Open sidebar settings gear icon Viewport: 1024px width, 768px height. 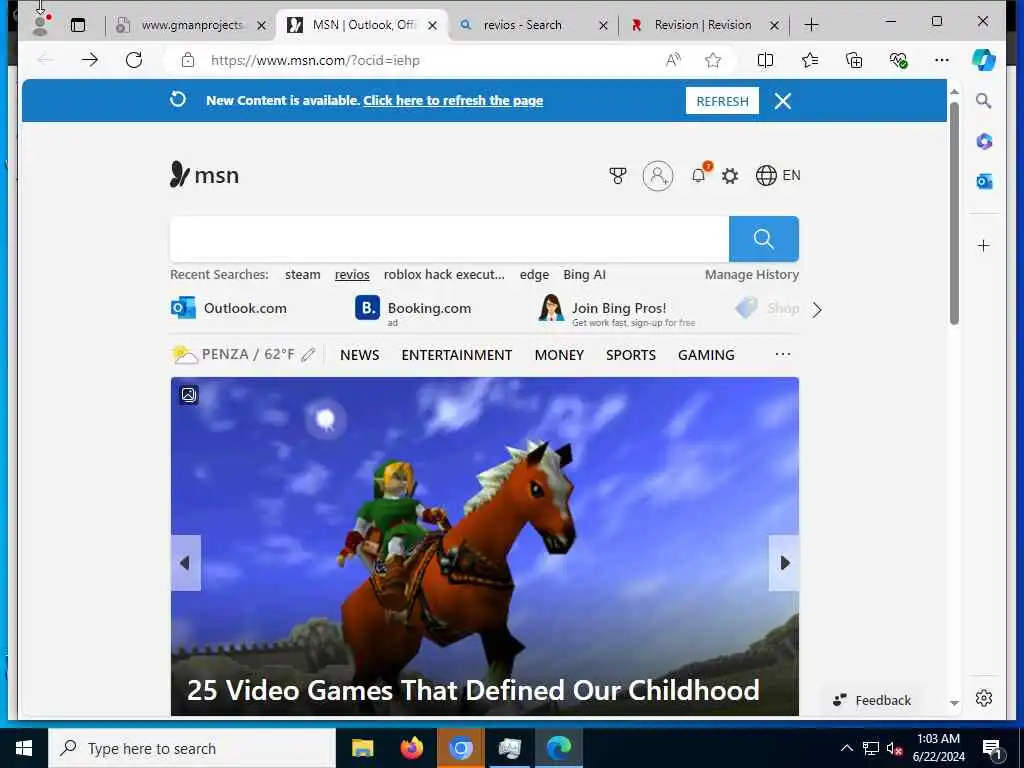(x=984, y=698)
